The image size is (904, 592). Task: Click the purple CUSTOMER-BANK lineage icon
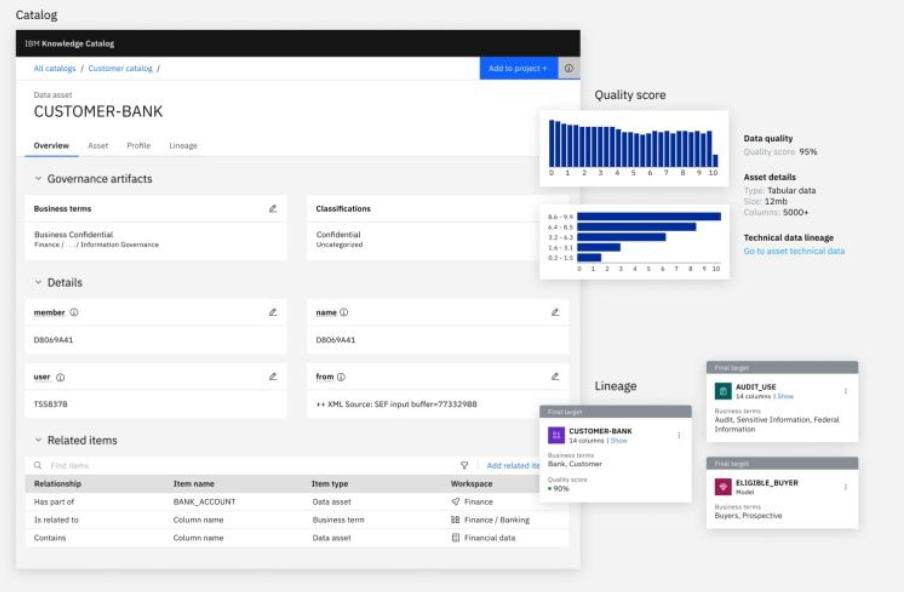point(556,435)
